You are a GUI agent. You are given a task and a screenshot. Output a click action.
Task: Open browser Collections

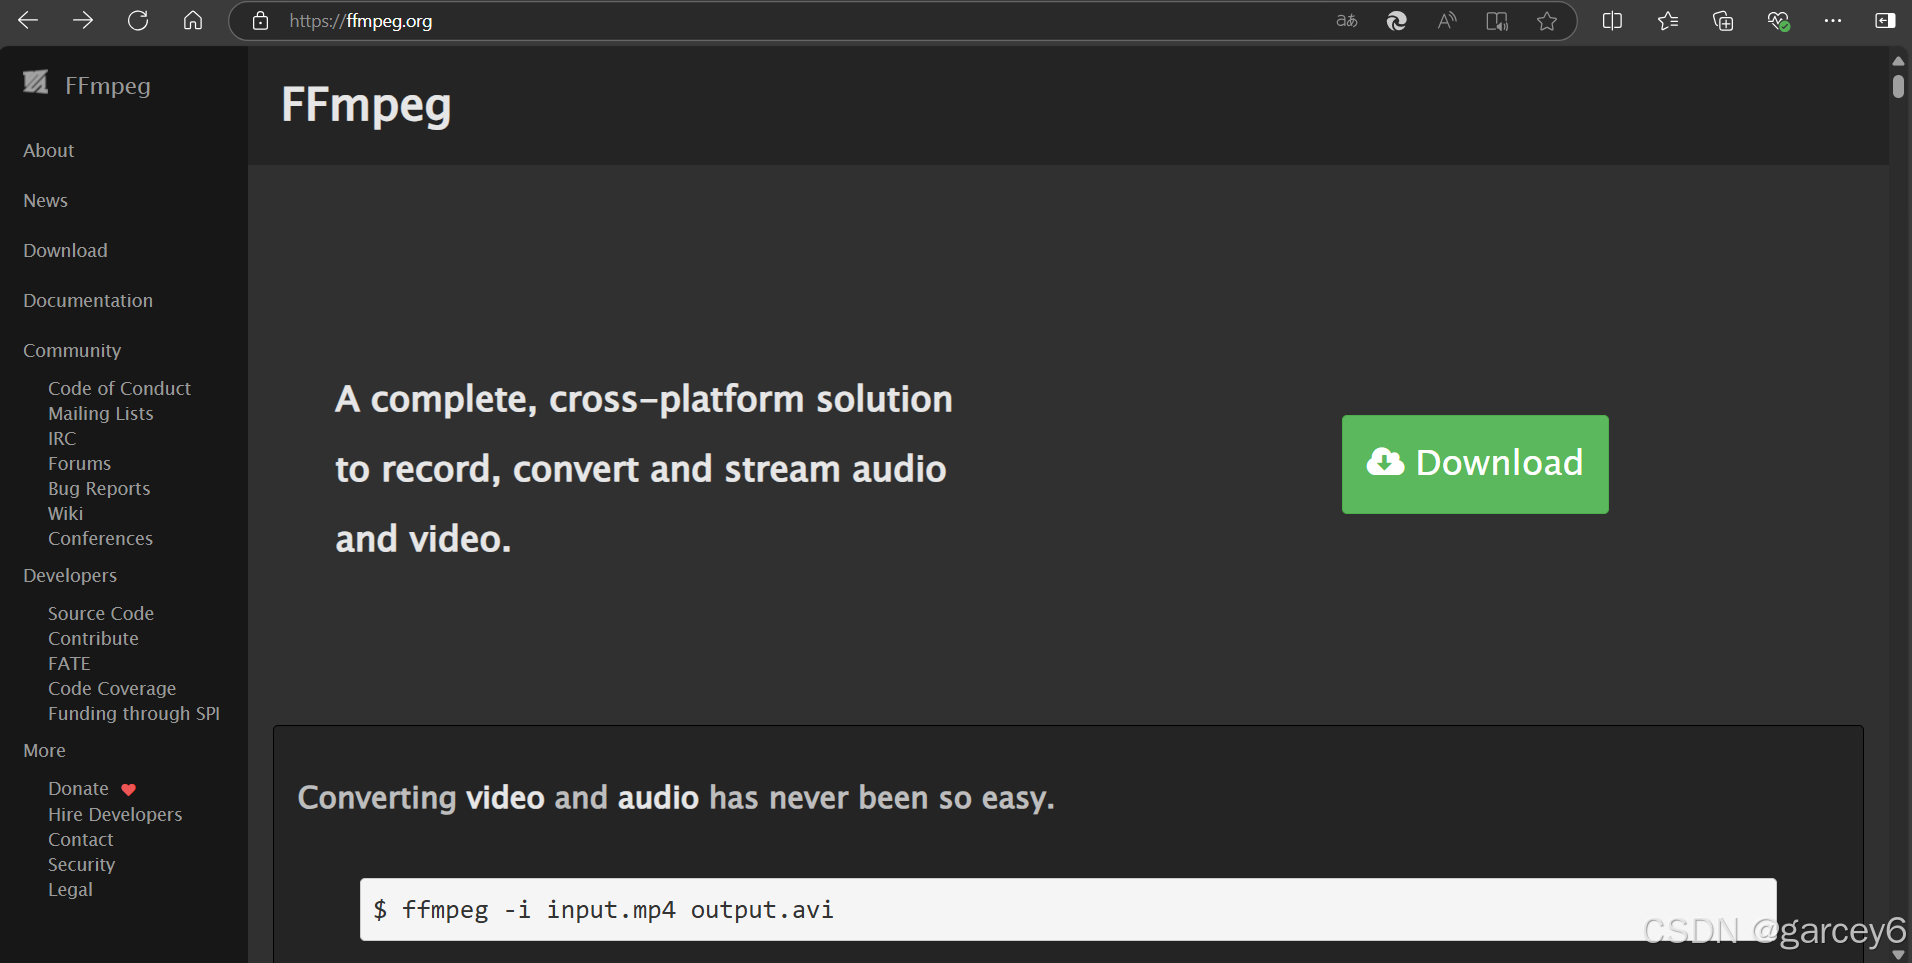point(1722,21)
